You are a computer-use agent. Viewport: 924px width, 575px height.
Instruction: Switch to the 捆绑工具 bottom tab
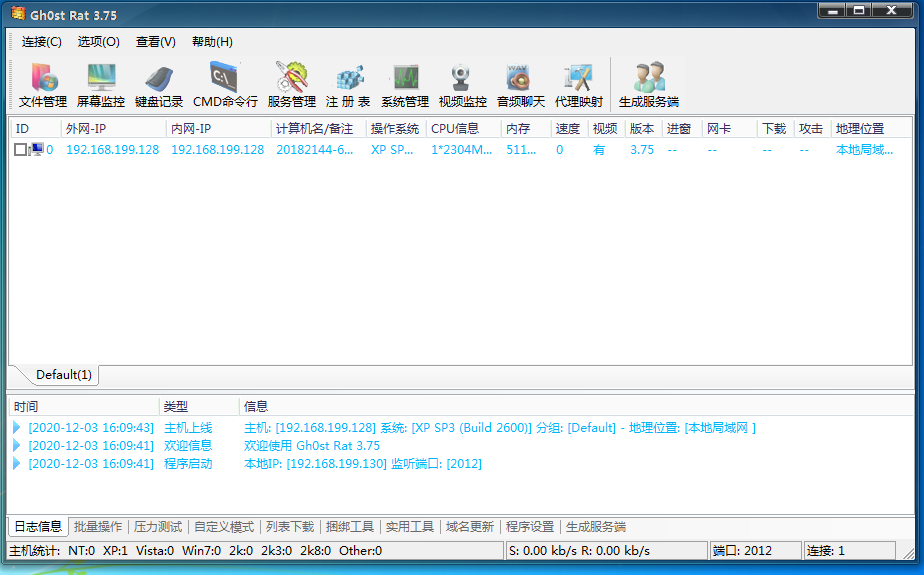[350, 527]
